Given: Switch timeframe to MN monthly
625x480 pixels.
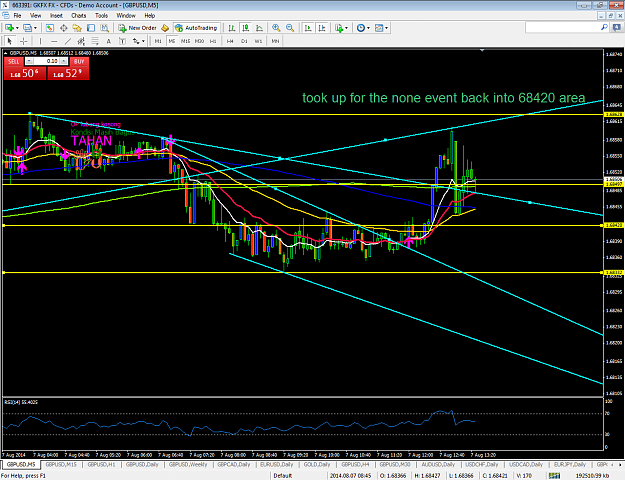Looking at the screenshot, I should [275, 41].
